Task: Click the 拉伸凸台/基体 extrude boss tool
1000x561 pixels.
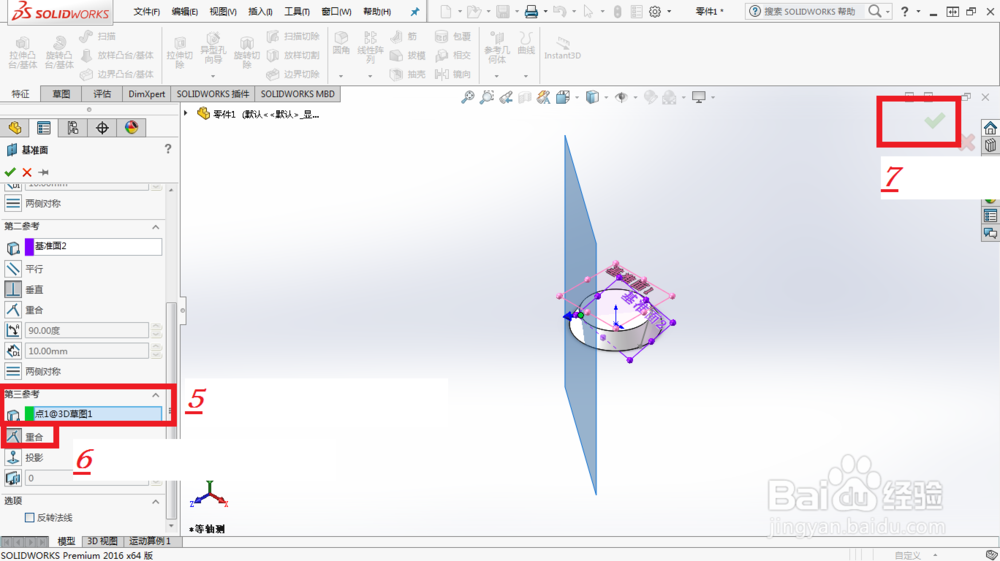Action: click(x=22, y=53)
